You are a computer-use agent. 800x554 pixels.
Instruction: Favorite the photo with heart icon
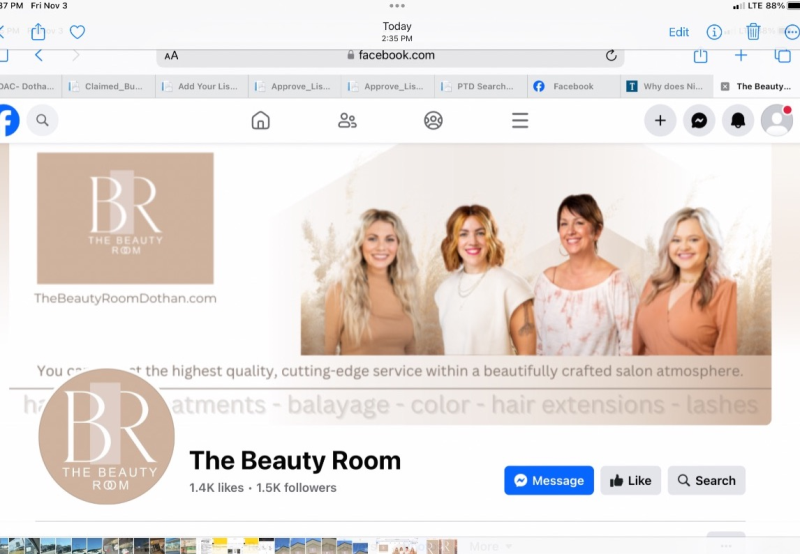(77, 32)
